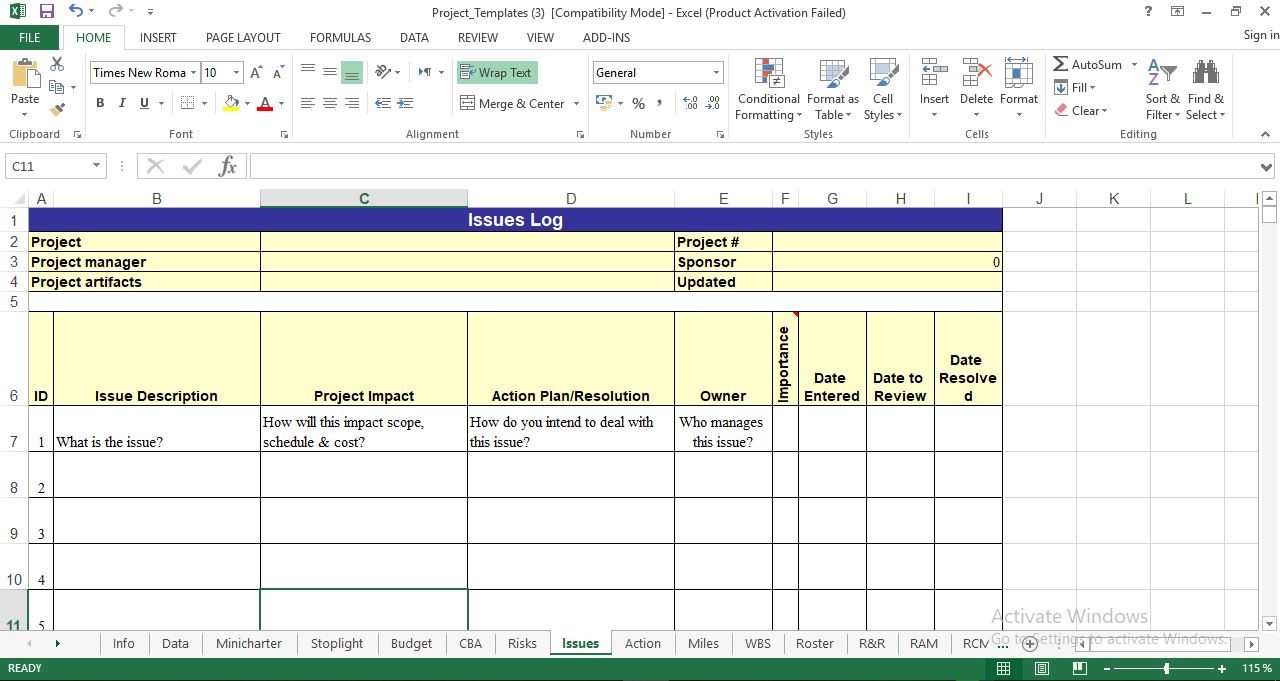The height and width of the screenshot is (681, 1280).
Task: Open the Font Color swatch menu
Action: (x=281, y=103)
